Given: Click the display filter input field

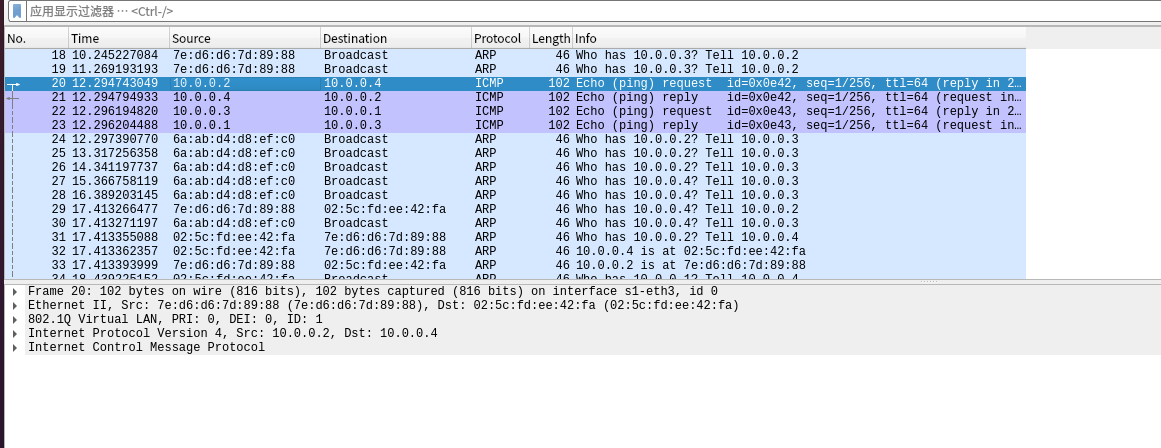Looking at the screenshot, I should tap(592, 12).
